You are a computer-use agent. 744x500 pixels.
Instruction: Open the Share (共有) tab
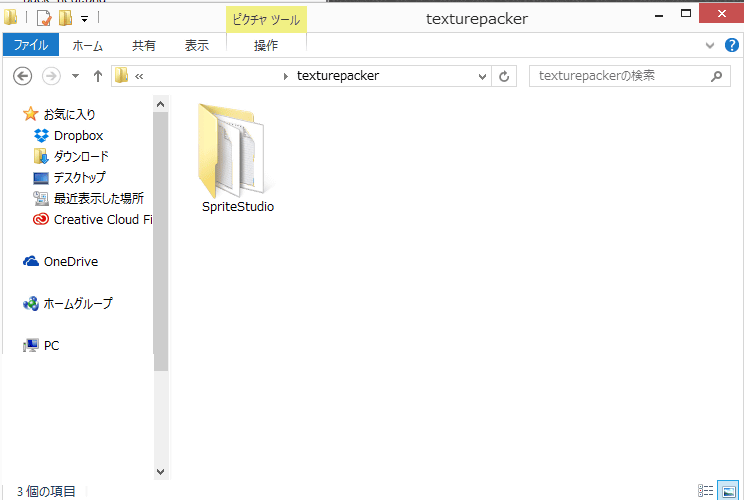tap(144, 46)
